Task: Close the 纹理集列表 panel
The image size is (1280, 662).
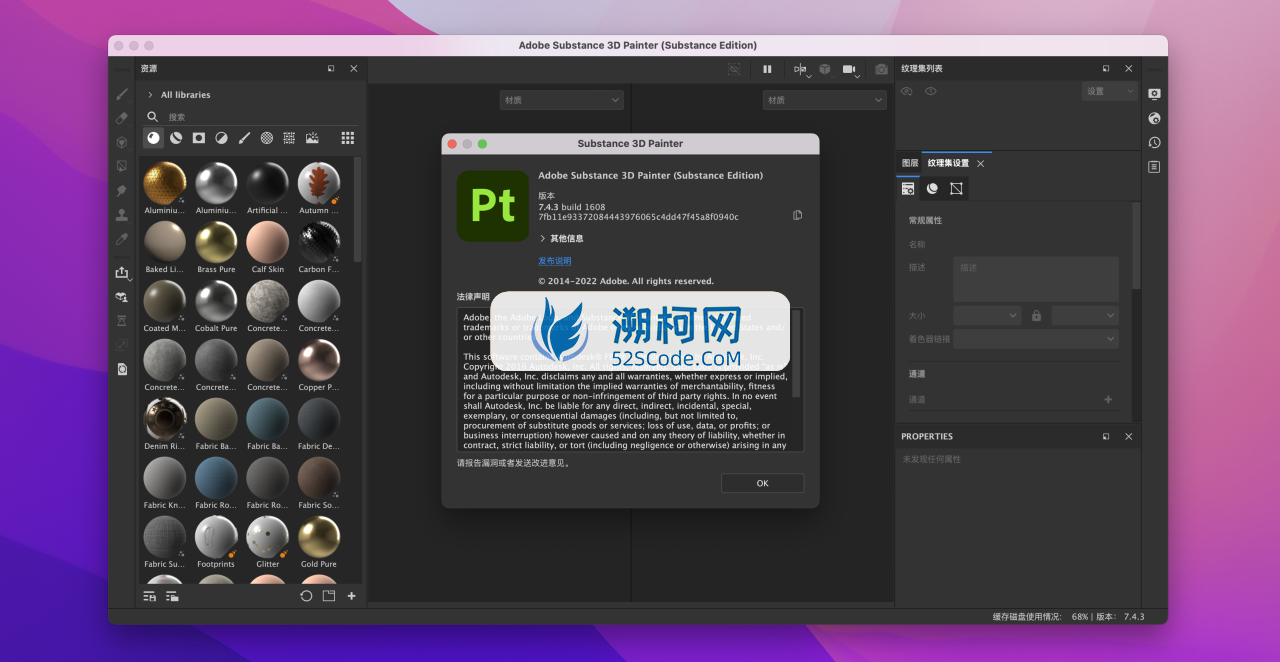Action: [1129, 68]
